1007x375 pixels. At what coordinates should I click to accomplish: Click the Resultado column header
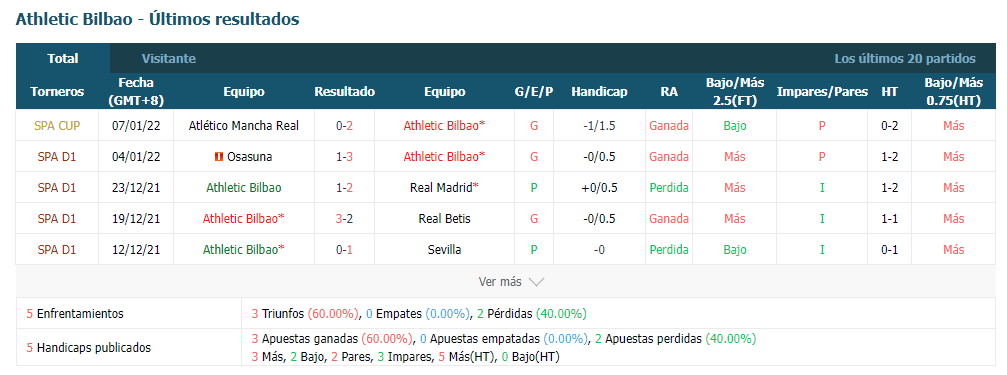point(344,92)
